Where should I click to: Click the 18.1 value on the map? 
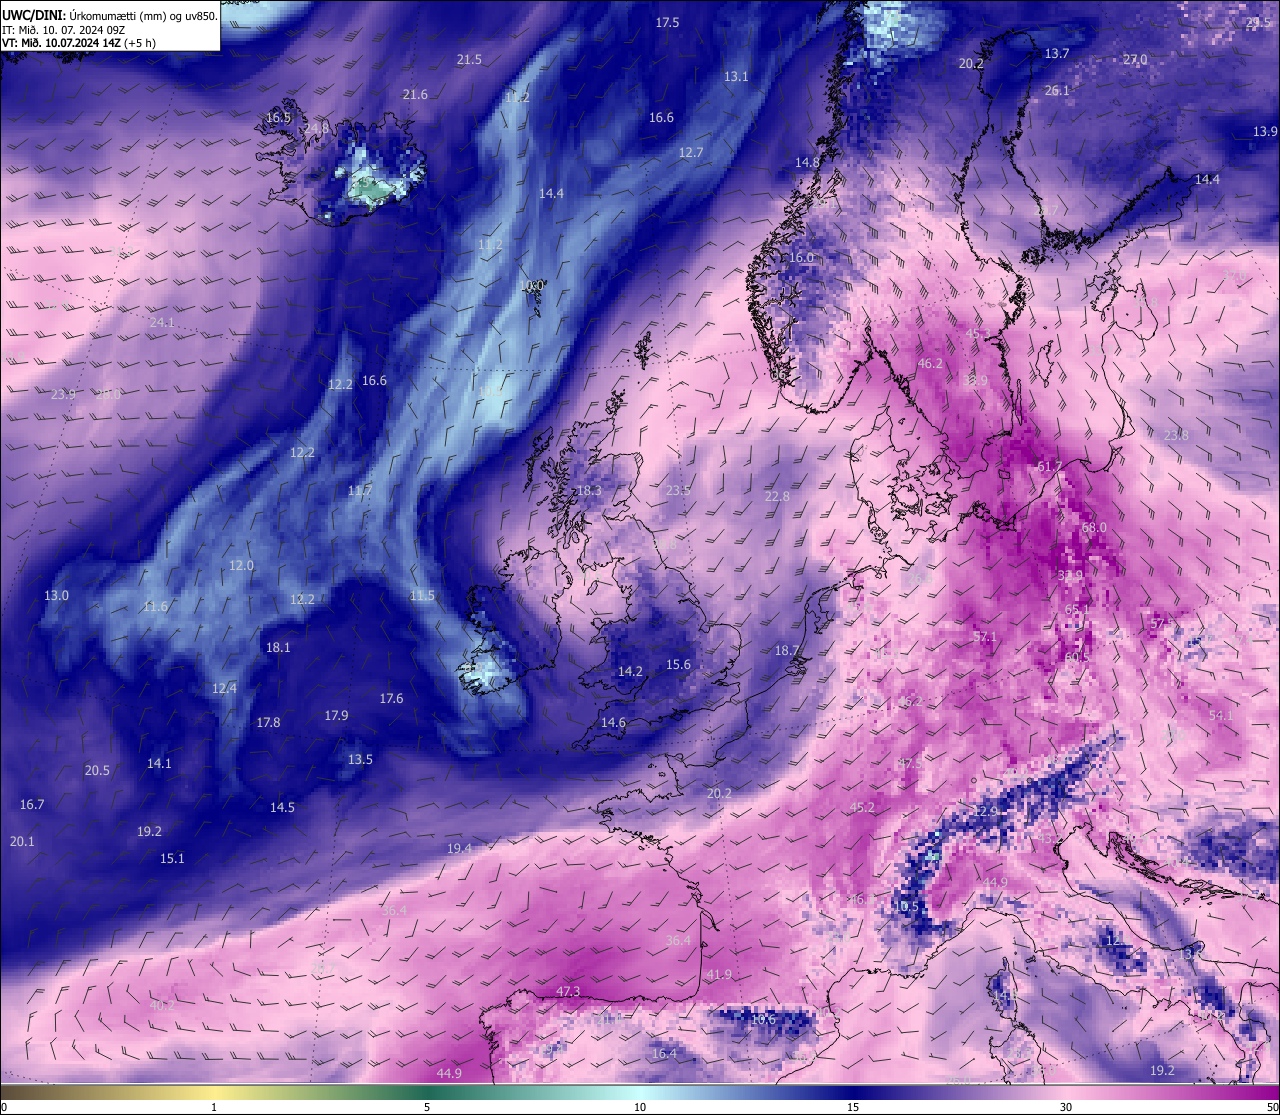tap(278, 647)
